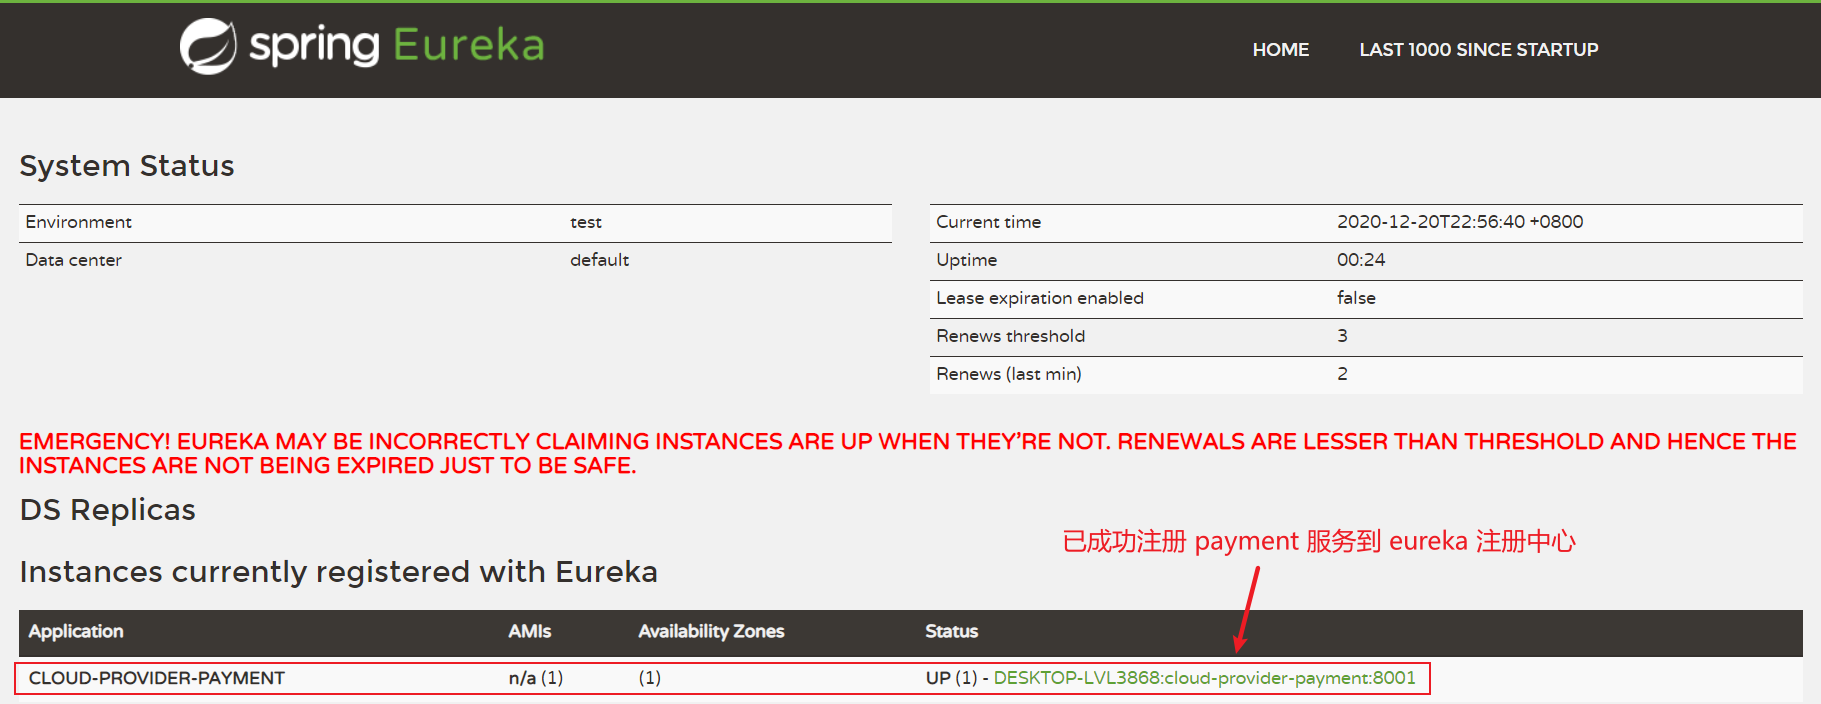This screenshot has height=704, width=1821.
Task: Go to the HOME page
Action: click(1280, 50)
